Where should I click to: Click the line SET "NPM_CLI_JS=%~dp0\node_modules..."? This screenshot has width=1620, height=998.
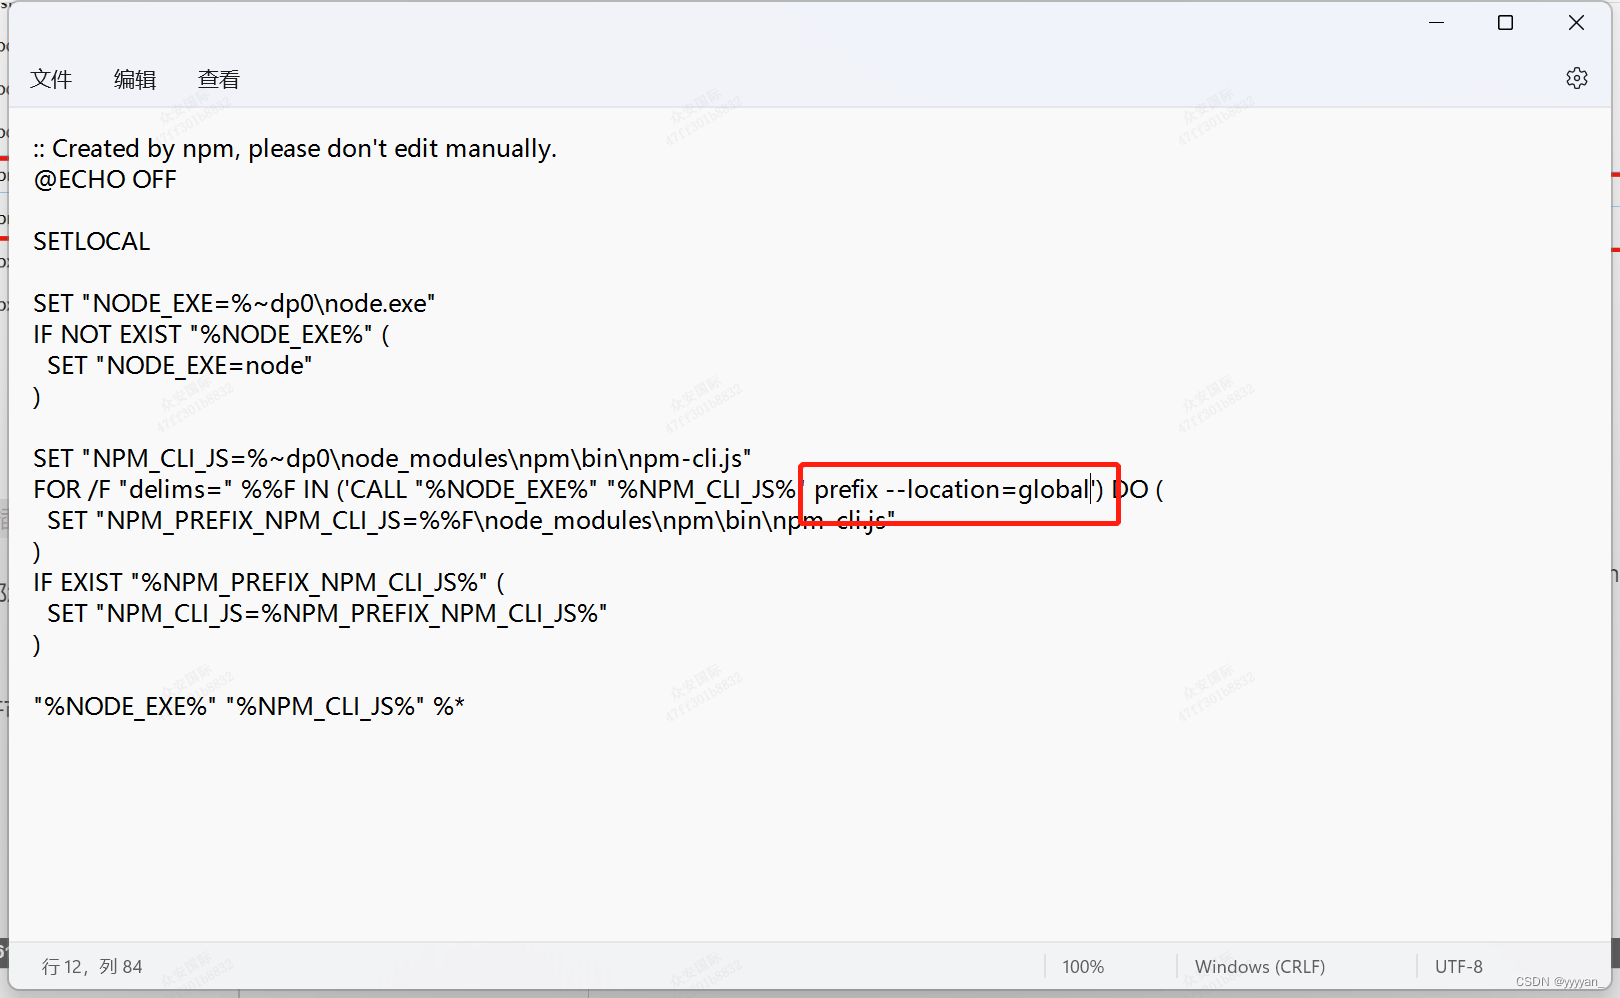(392, 459)
